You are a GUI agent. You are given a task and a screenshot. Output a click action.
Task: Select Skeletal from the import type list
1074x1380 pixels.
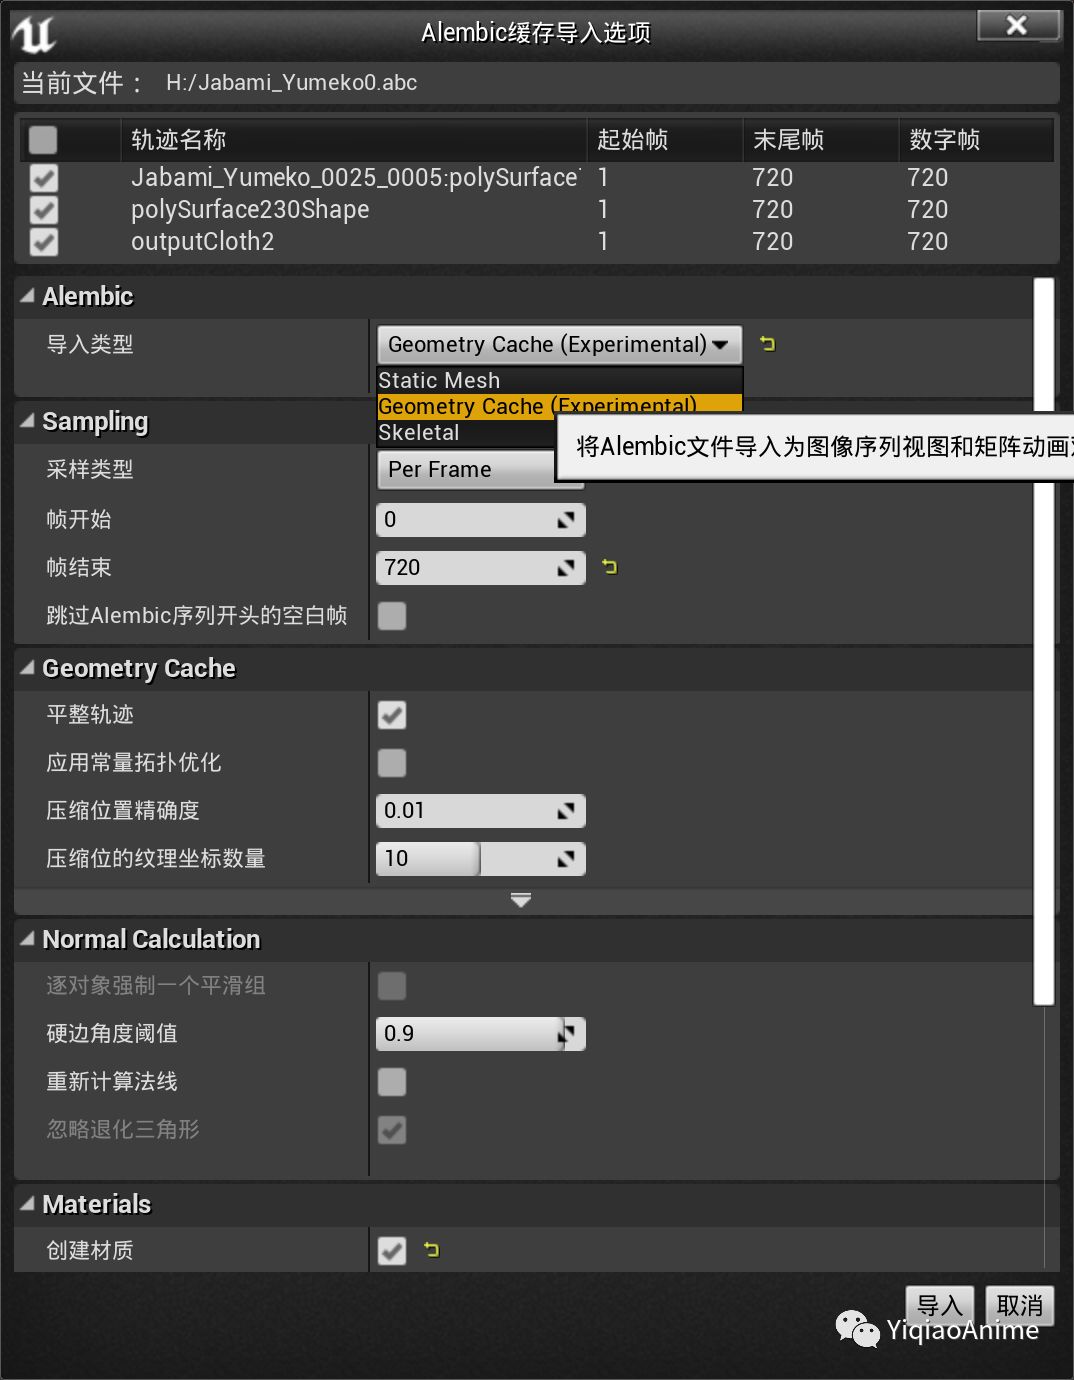(x=418, y=432)
